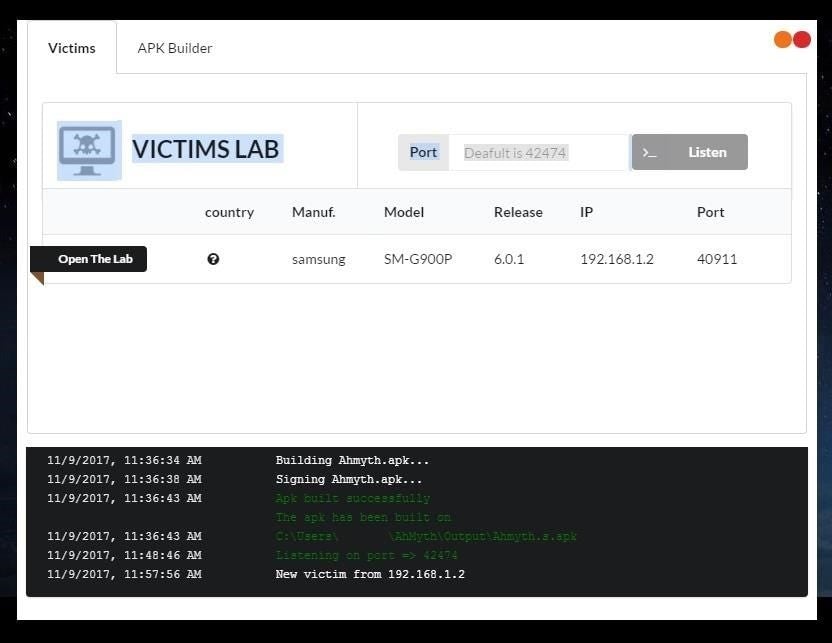Image resolution: width=832 pixels, height=643 pixels.
Task: Focus the Port number input field
Action: [x=538, y=153]
